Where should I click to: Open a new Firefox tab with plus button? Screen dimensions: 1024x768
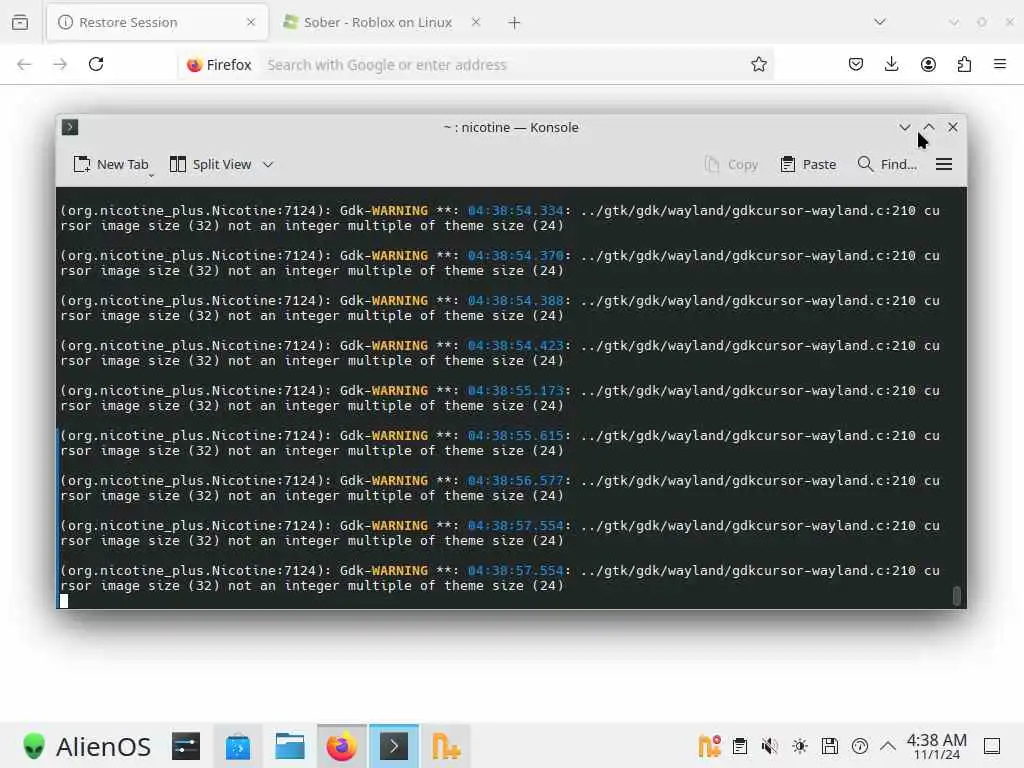514,23
